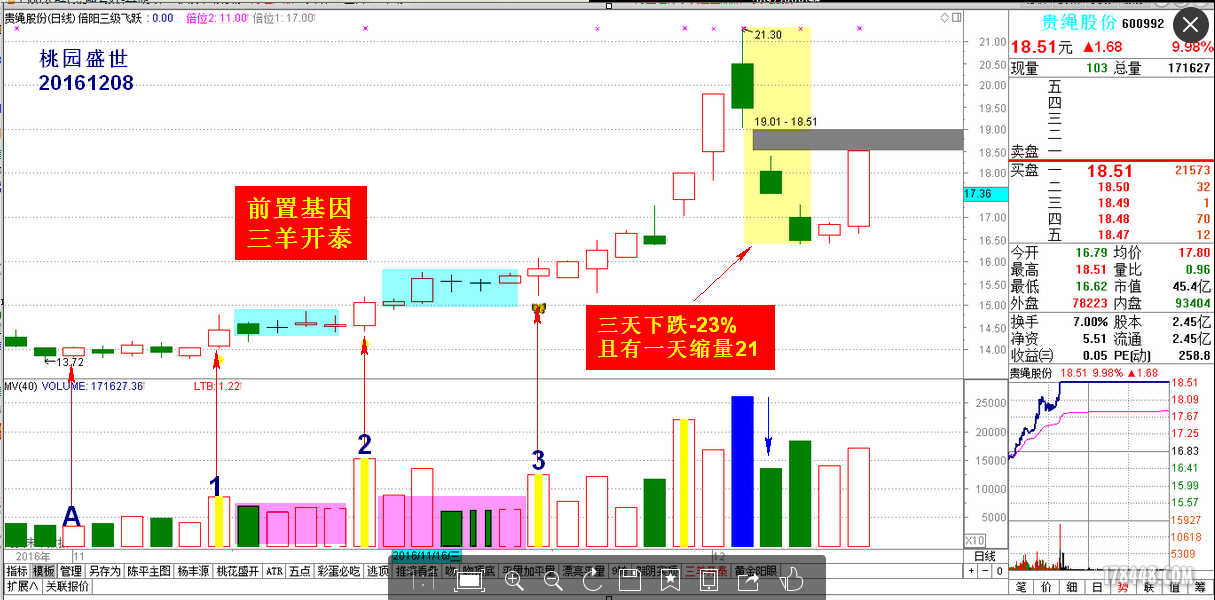This screenshot has width=1215, height=600.
Task: Click the 均价 value 17.80
Action: pos(1193,253)
